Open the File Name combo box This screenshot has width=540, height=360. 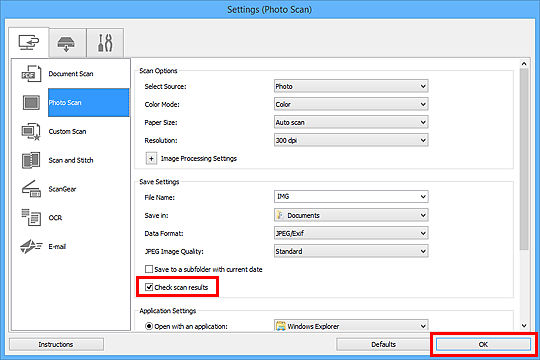(351, 197)
